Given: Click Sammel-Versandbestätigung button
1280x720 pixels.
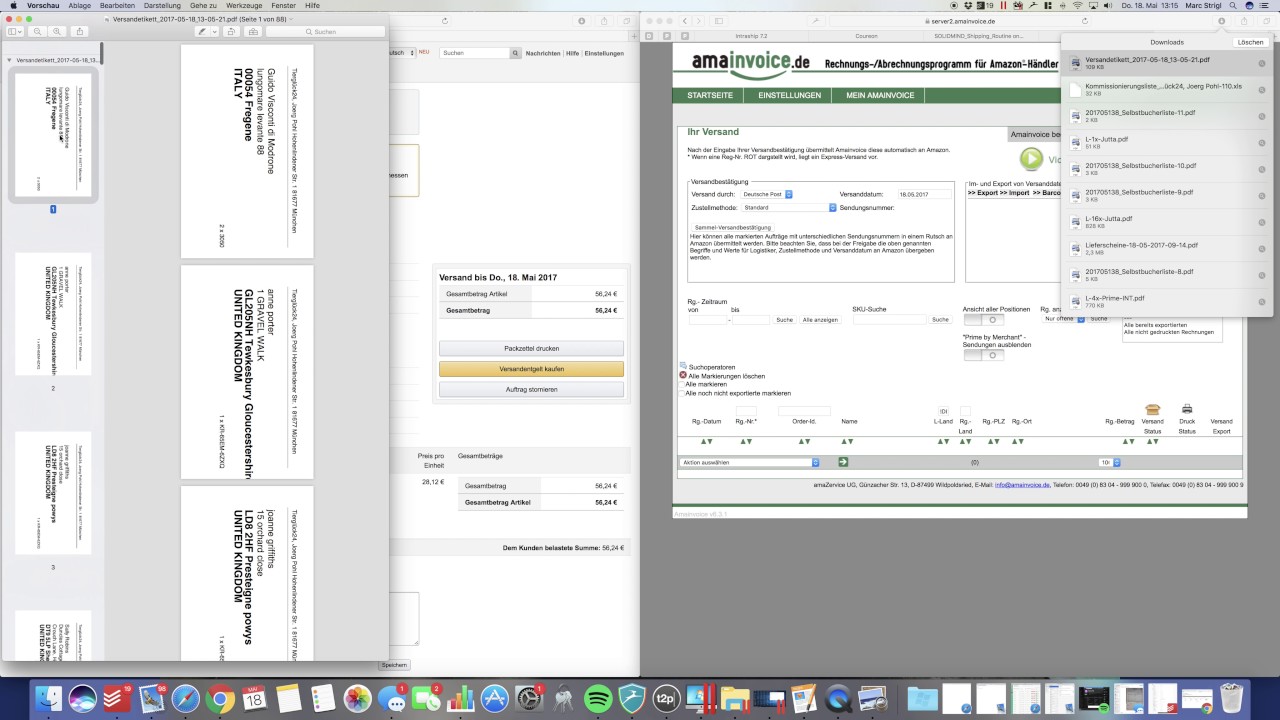Looking at the screenshot, I should click(x=733, y=227).
